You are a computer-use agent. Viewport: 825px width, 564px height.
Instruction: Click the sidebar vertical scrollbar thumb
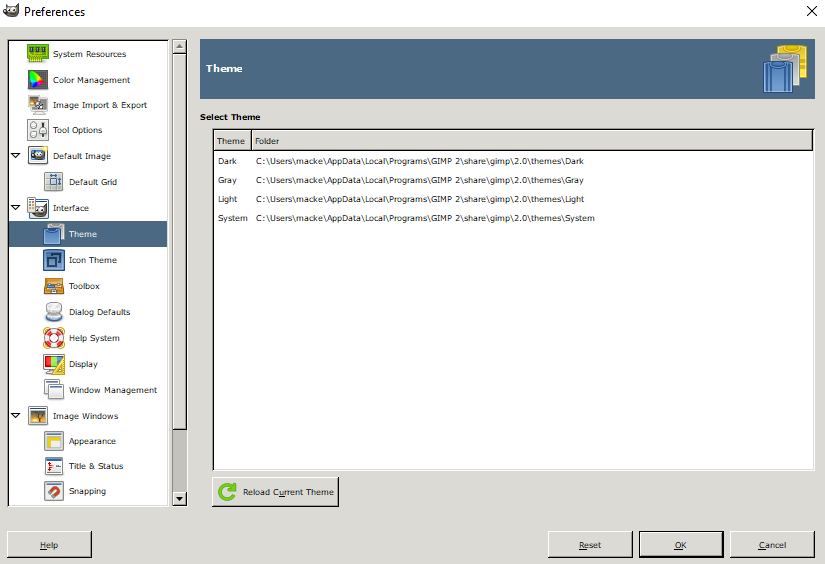179,241
